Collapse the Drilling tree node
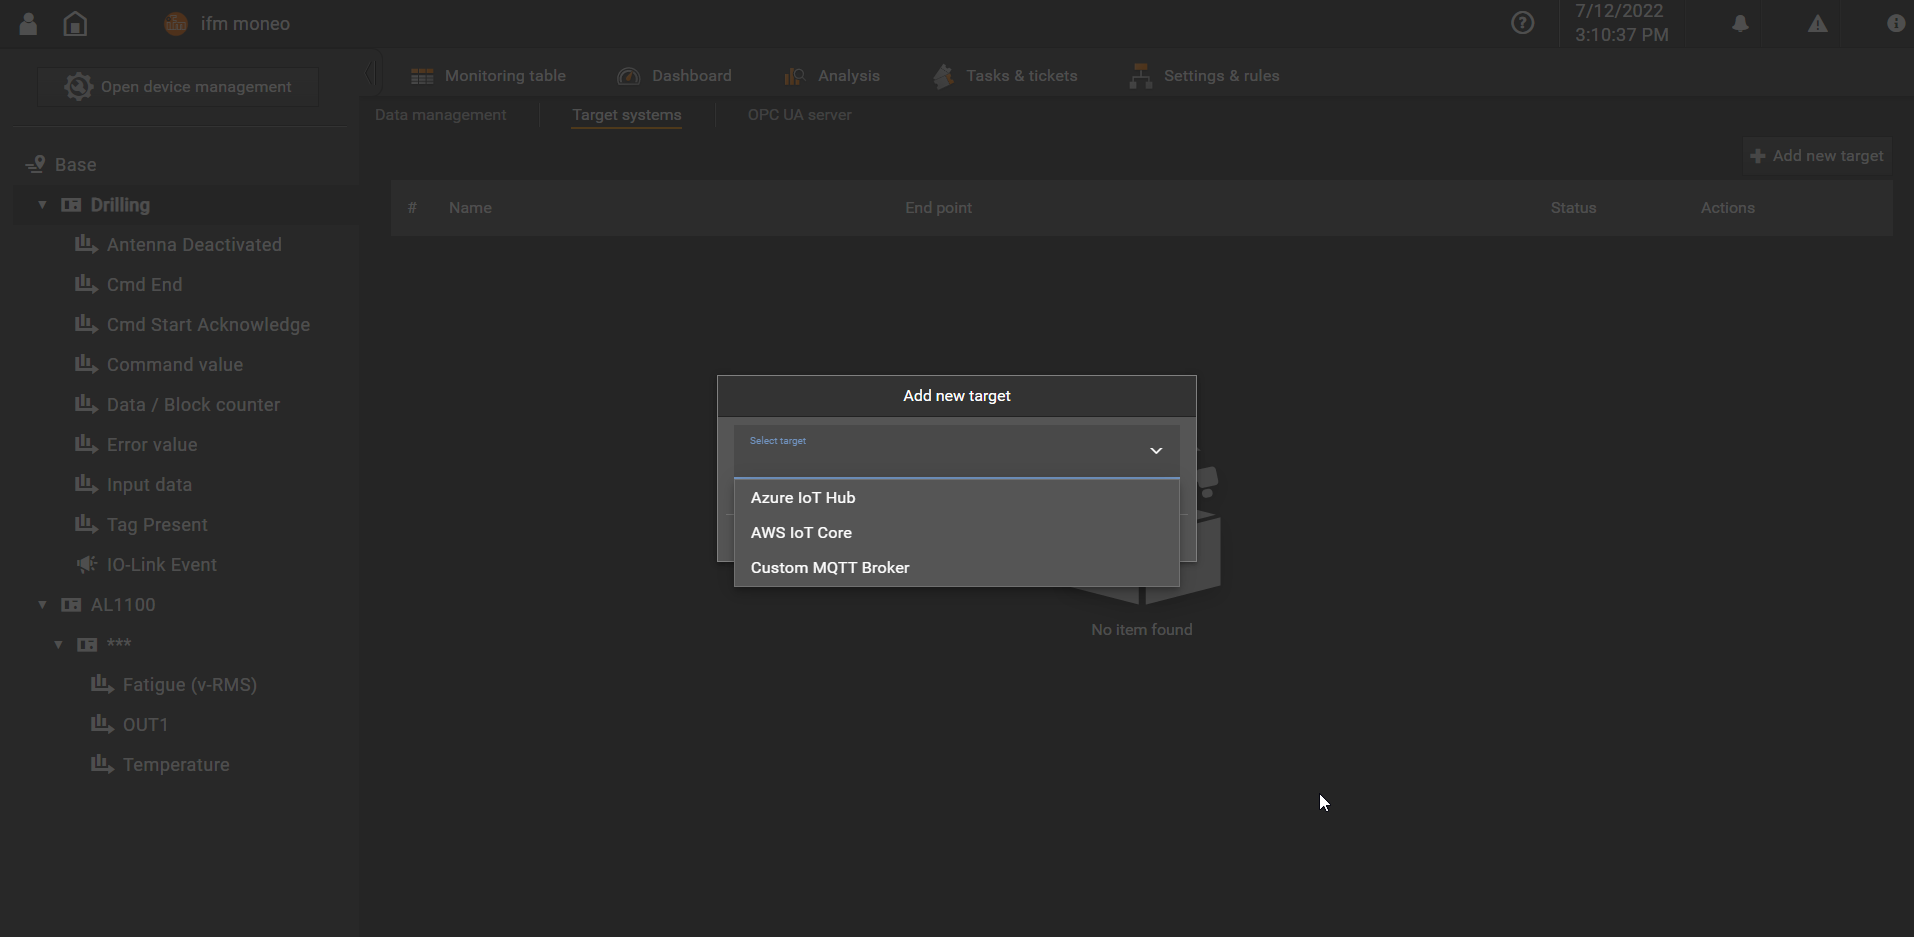The width and height of the screenshot is (1914, 937). coord(42,205)
